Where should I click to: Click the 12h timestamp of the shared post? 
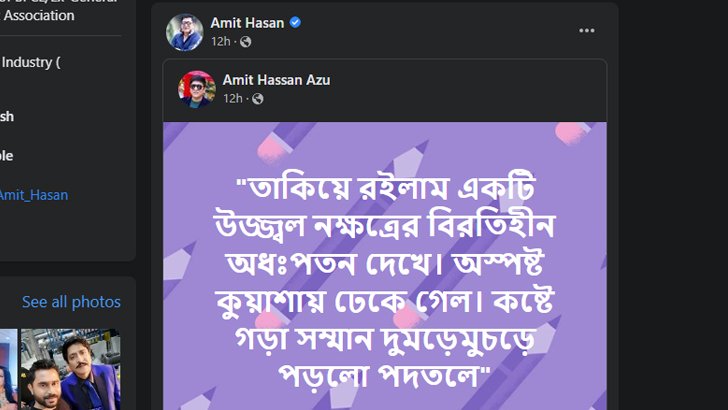(233, 98)
